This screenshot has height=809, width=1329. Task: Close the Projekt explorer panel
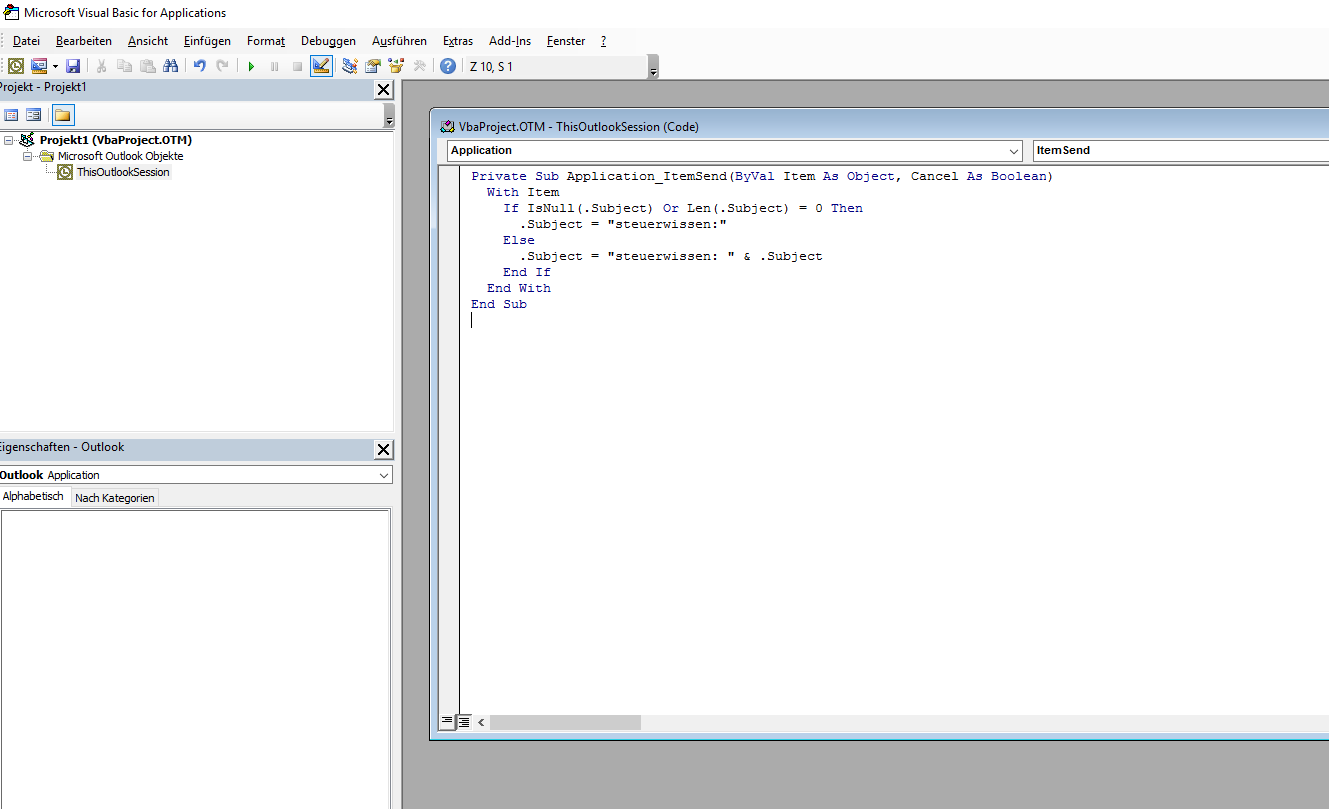tap(384, 90)
